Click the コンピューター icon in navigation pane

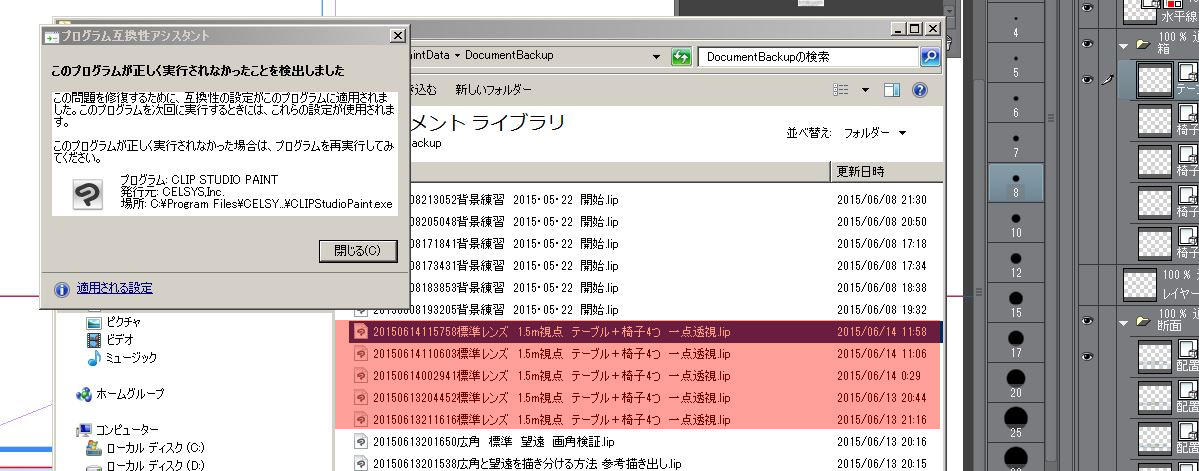[x=84, y=430]
